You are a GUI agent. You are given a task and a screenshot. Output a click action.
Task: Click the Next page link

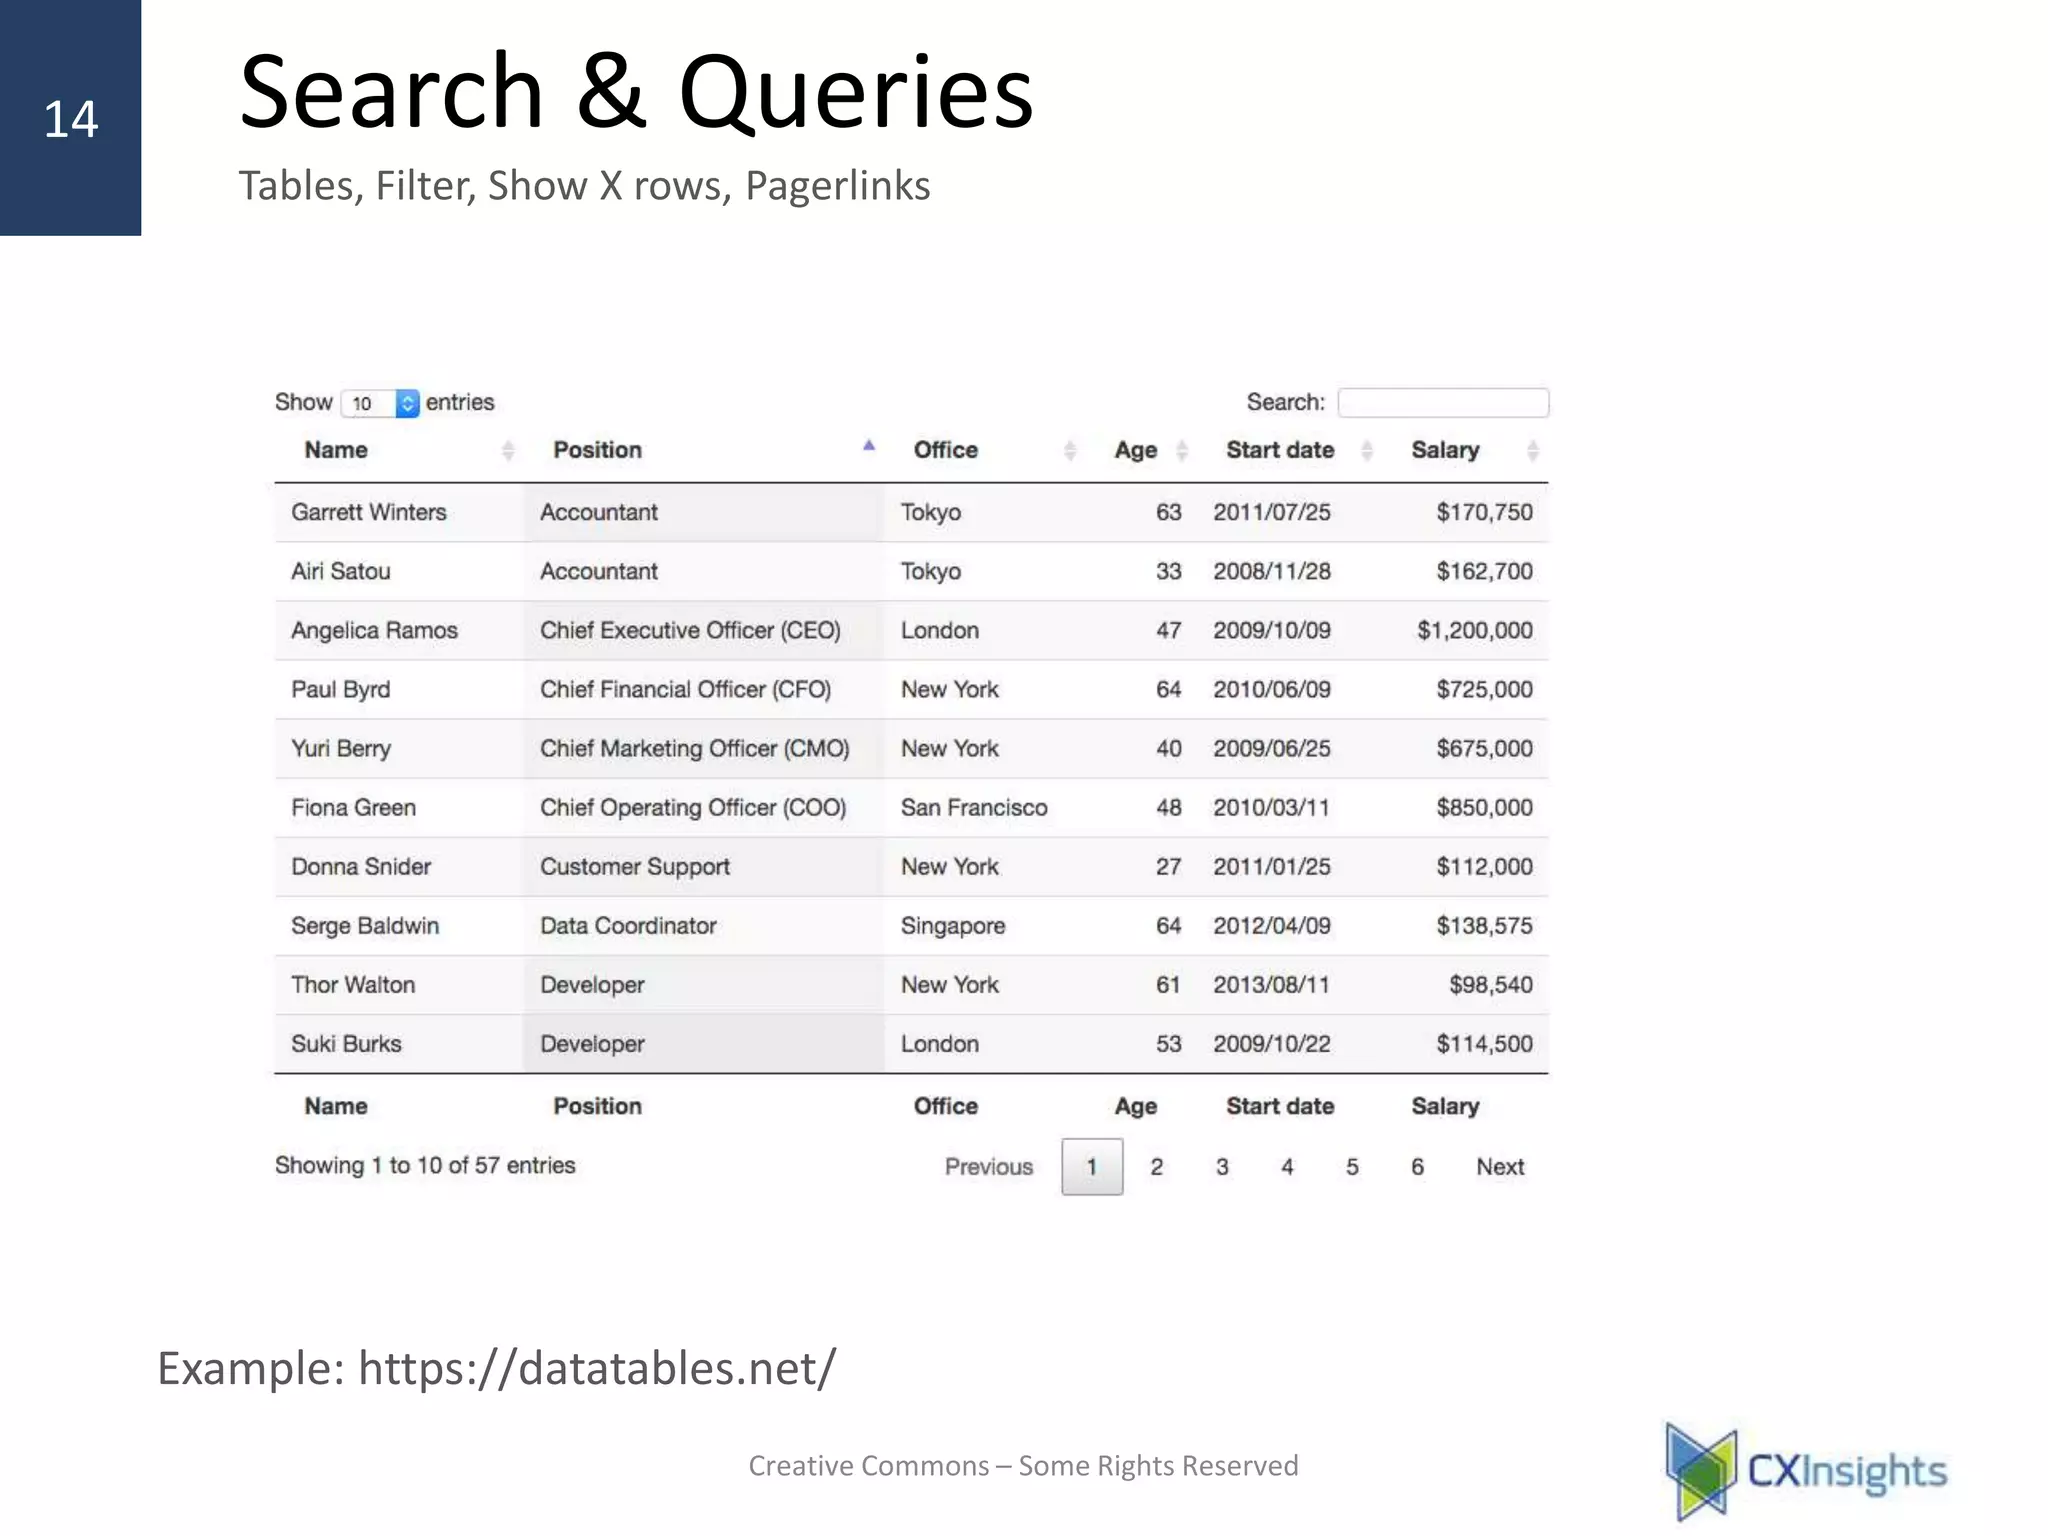1500,1167
